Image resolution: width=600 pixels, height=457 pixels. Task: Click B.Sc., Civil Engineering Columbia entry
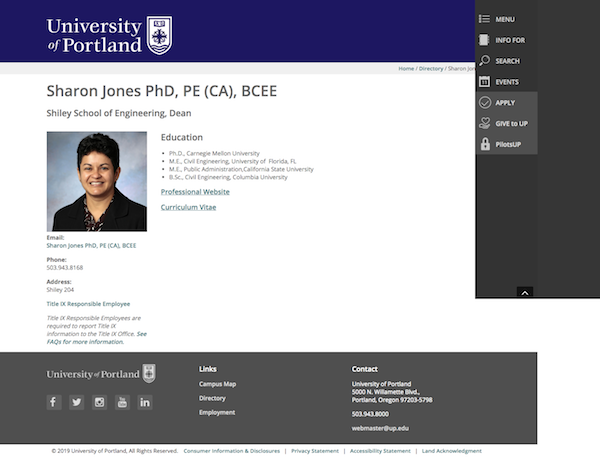pyautogui.click(x=228, y=177)
